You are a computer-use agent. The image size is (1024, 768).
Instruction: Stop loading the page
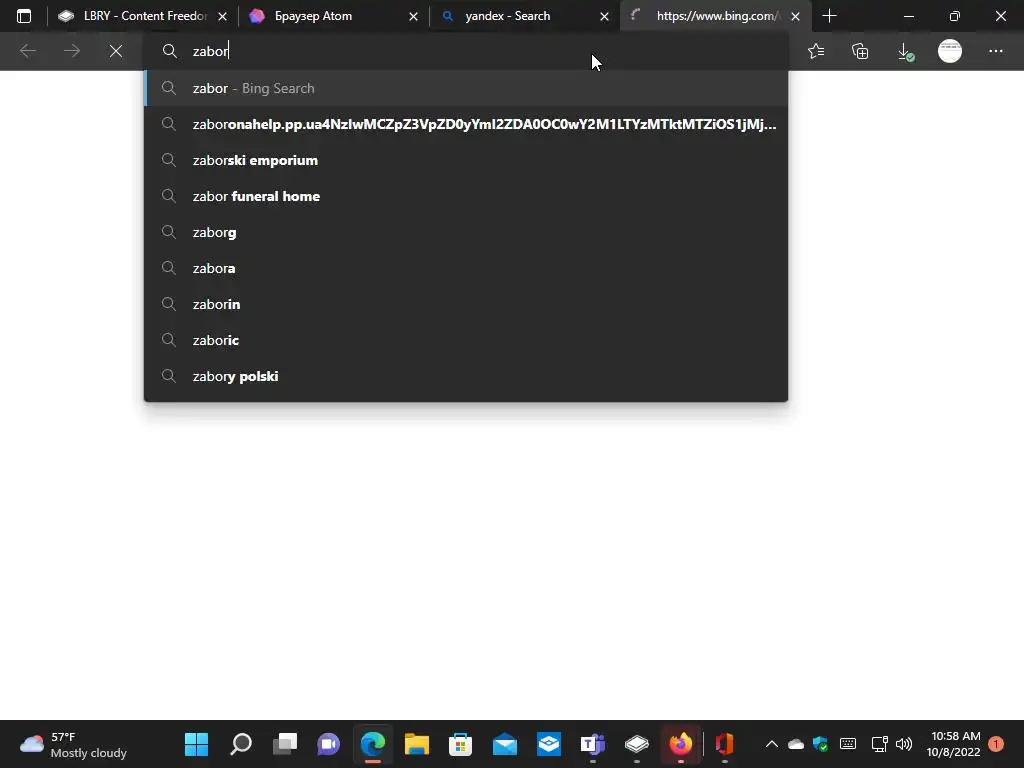pyautogui.click(x=116, y=51)
